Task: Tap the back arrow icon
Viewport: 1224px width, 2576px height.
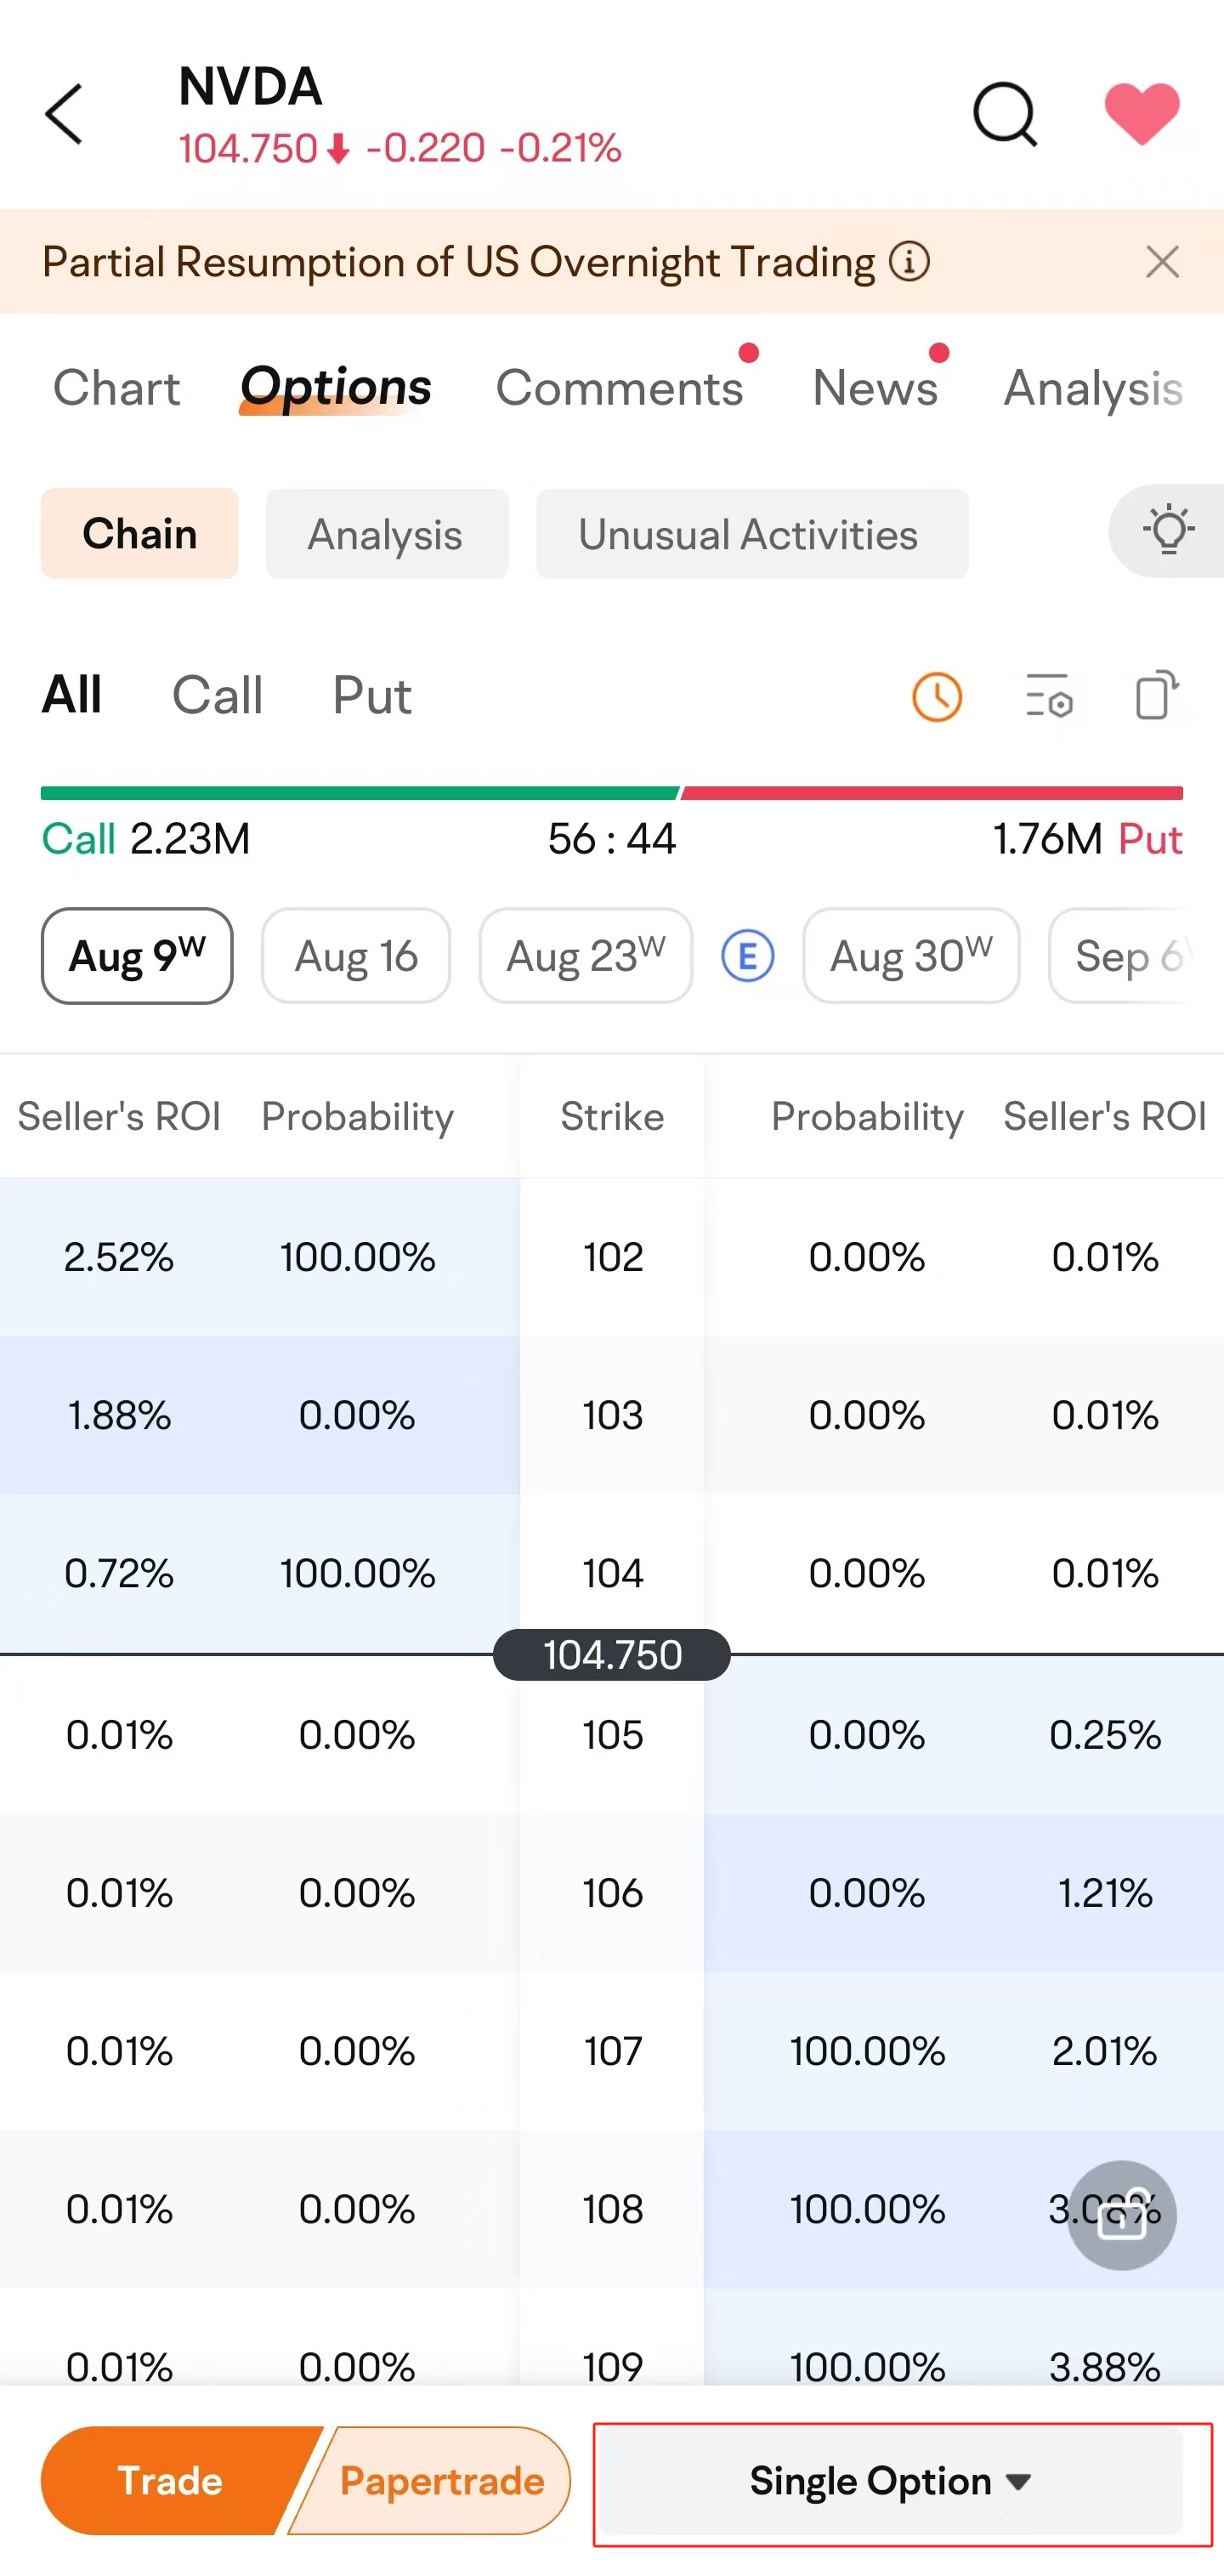Action: (x=63, y=114)
